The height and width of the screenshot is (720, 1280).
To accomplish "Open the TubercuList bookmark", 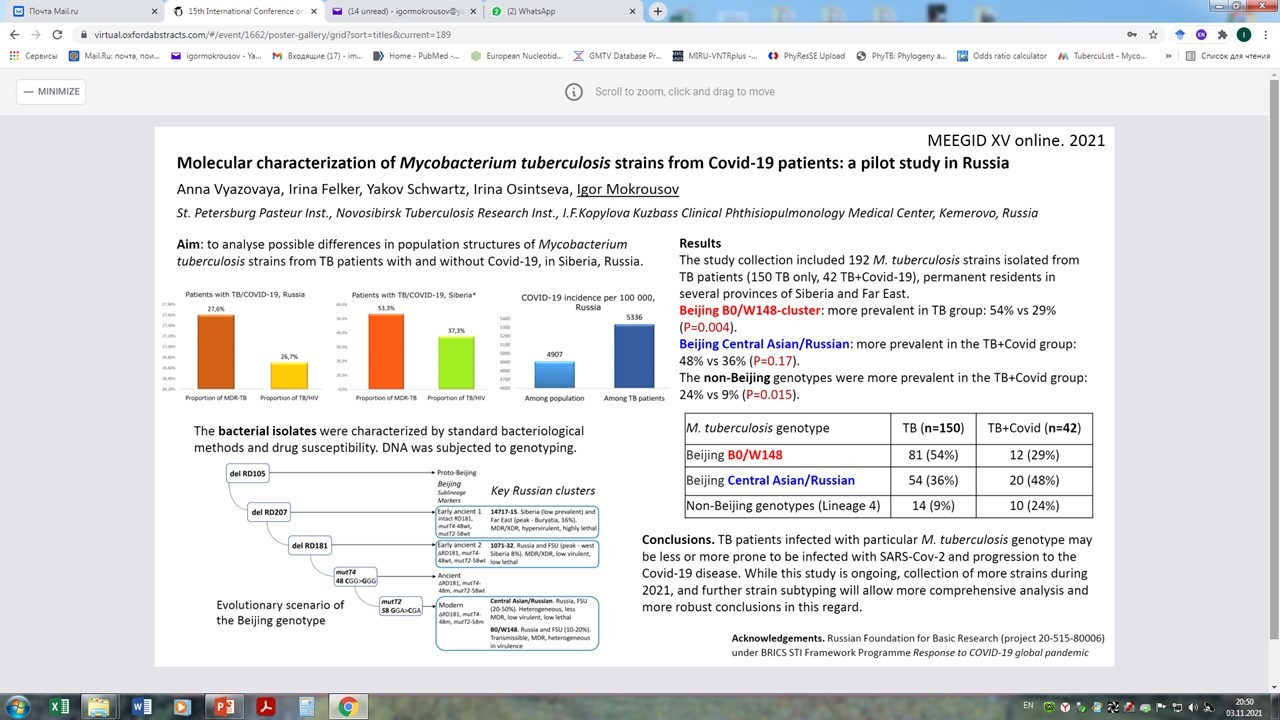I will [x=1103, y=56].
